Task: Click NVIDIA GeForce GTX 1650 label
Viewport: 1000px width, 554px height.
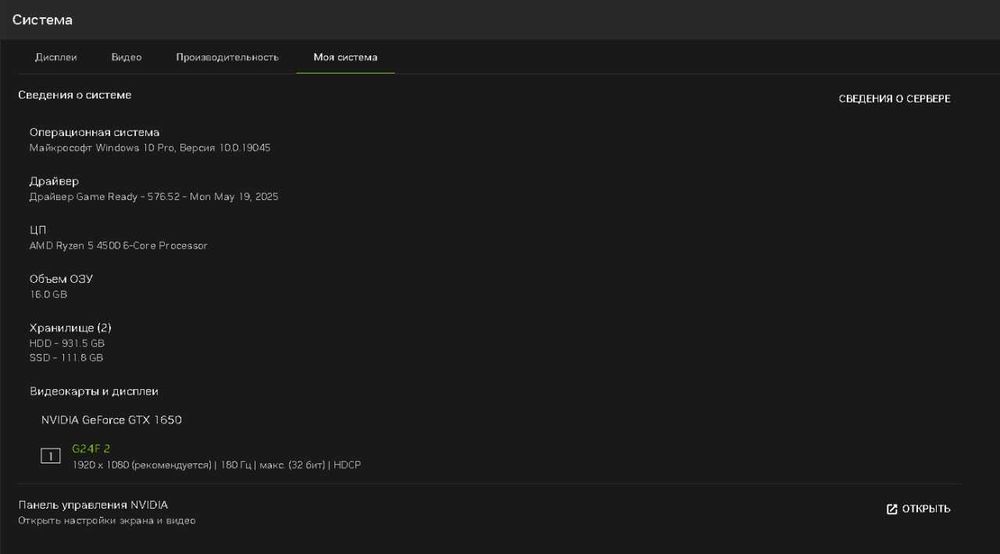Action: 111,420
